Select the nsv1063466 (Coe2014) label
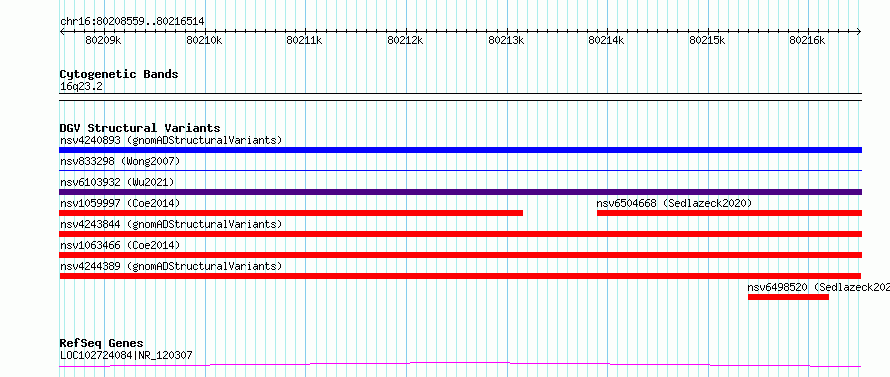This screenshot has width=890, height=377. tap(120, 245)
